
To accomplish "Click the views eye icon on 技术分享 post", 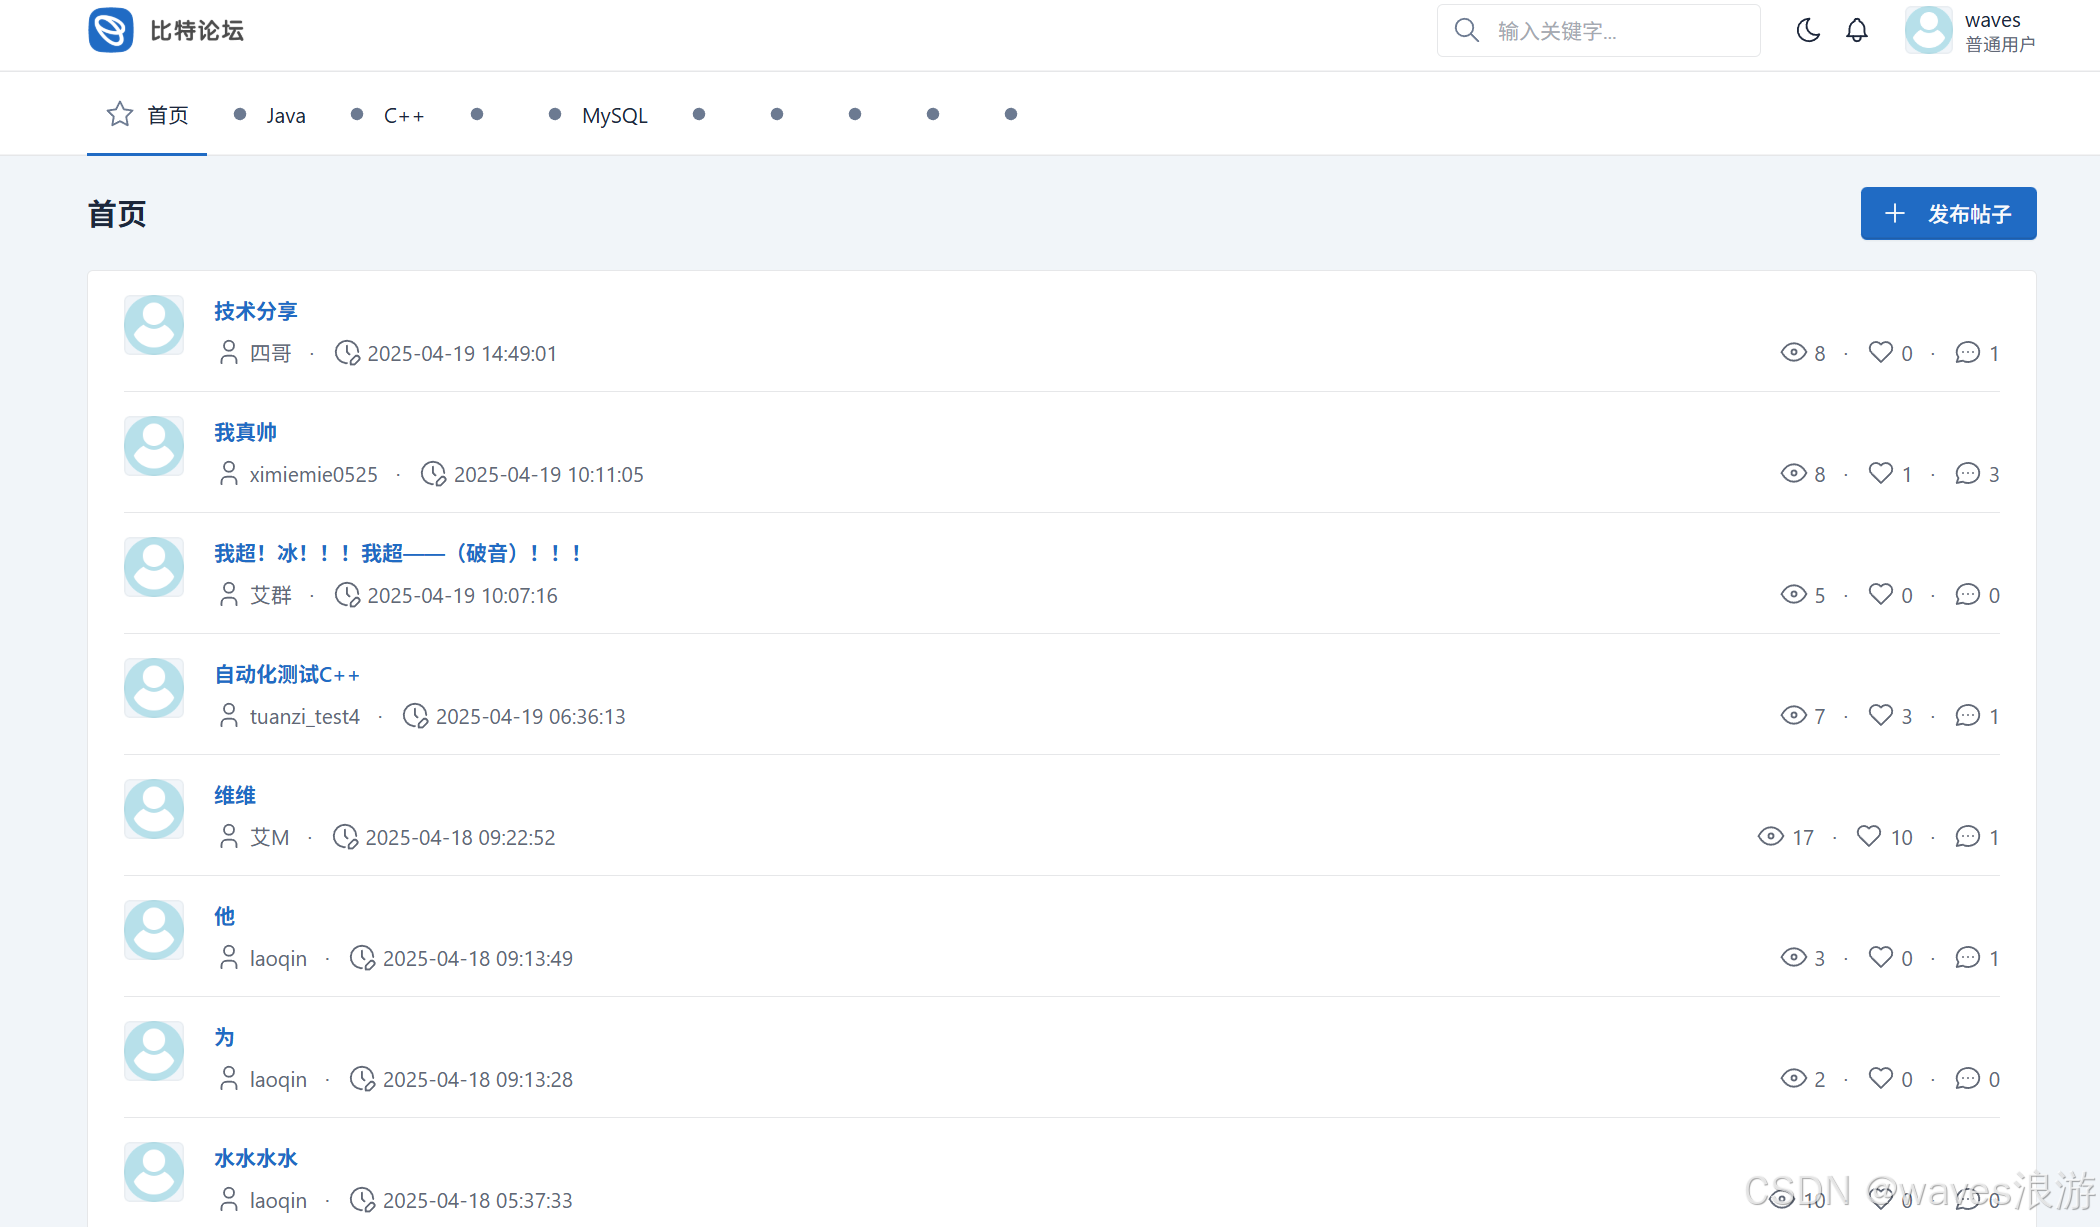I will 1793,352.
